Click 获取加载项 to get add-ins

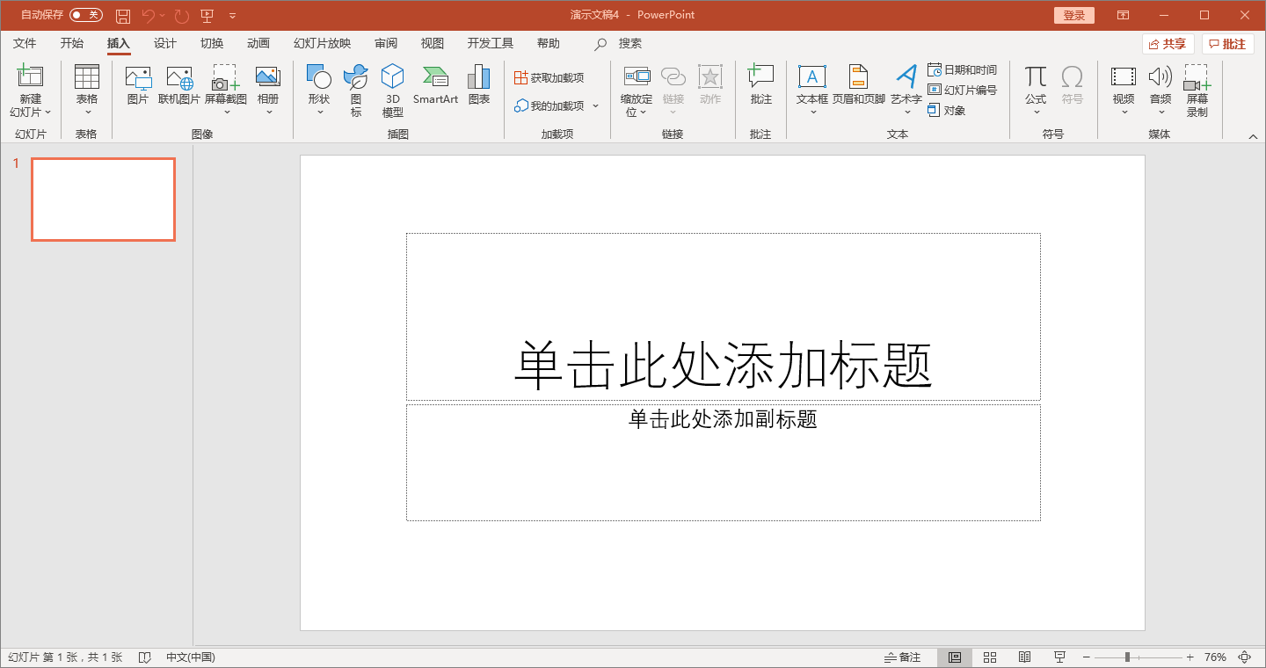pyautogui.click(x=549, y=78)
